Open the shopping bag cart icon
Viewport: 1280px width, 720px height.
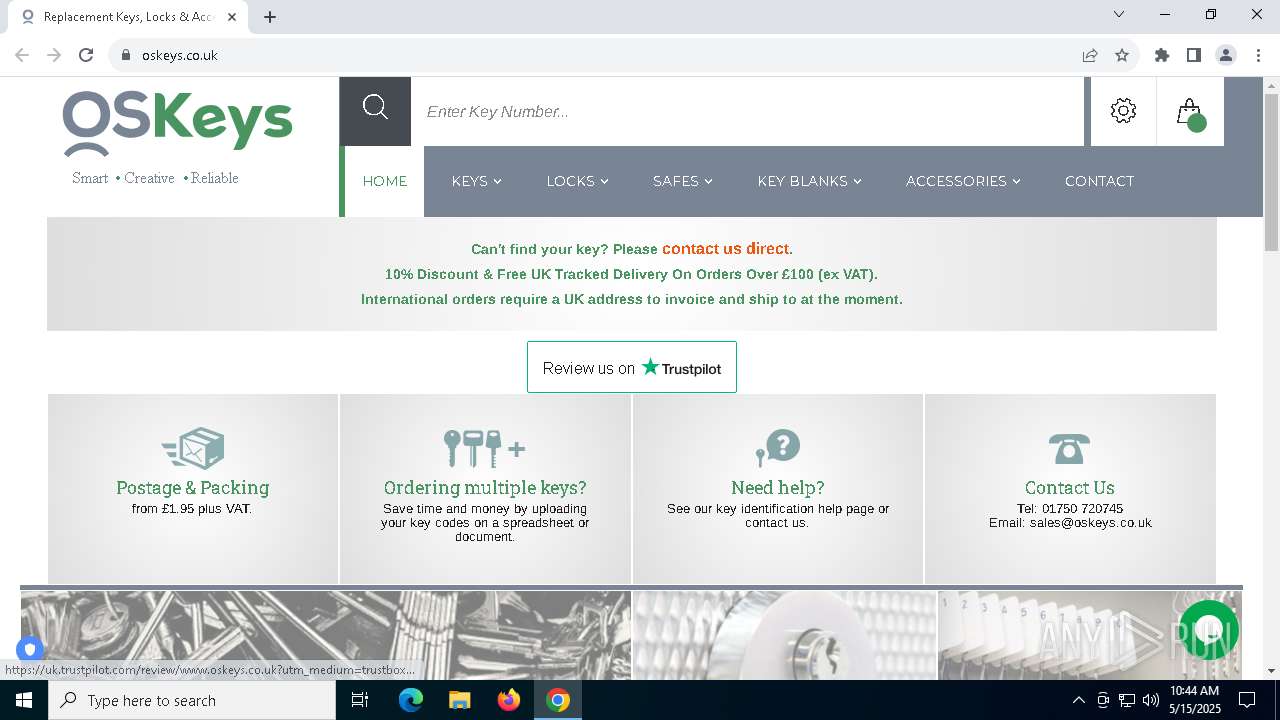tap(1190, 113)
